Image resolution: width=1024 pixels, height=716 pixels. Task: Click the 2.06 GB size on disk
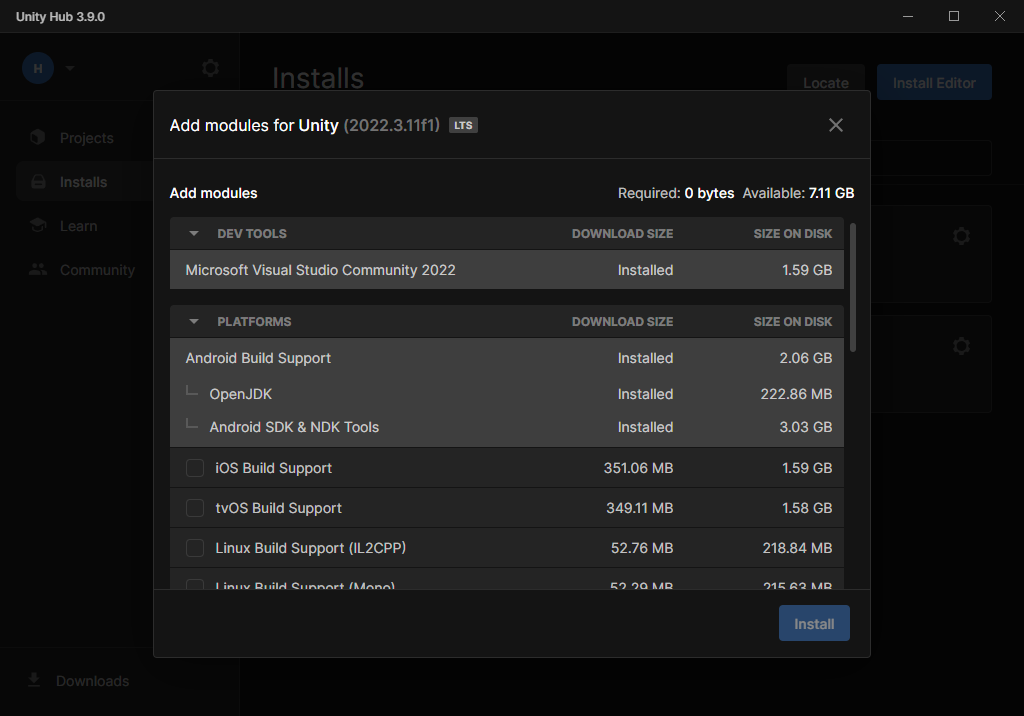coord(806,358)
